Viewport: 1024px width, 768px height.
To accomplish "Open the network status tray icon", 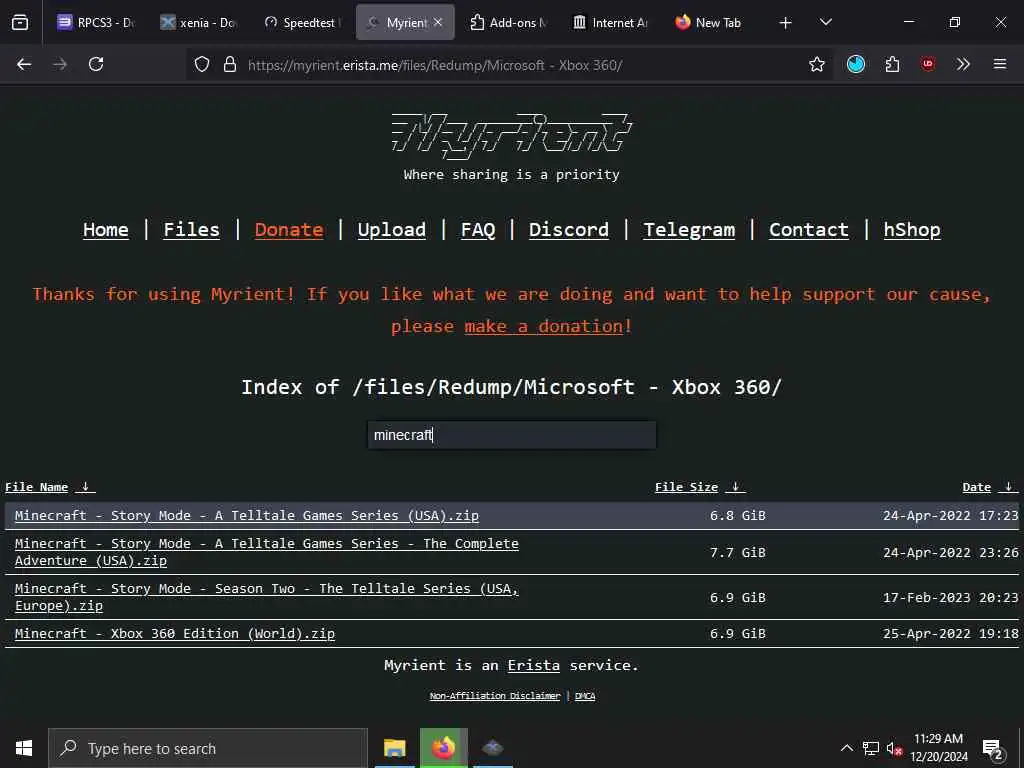I will (x=871, y=748).
